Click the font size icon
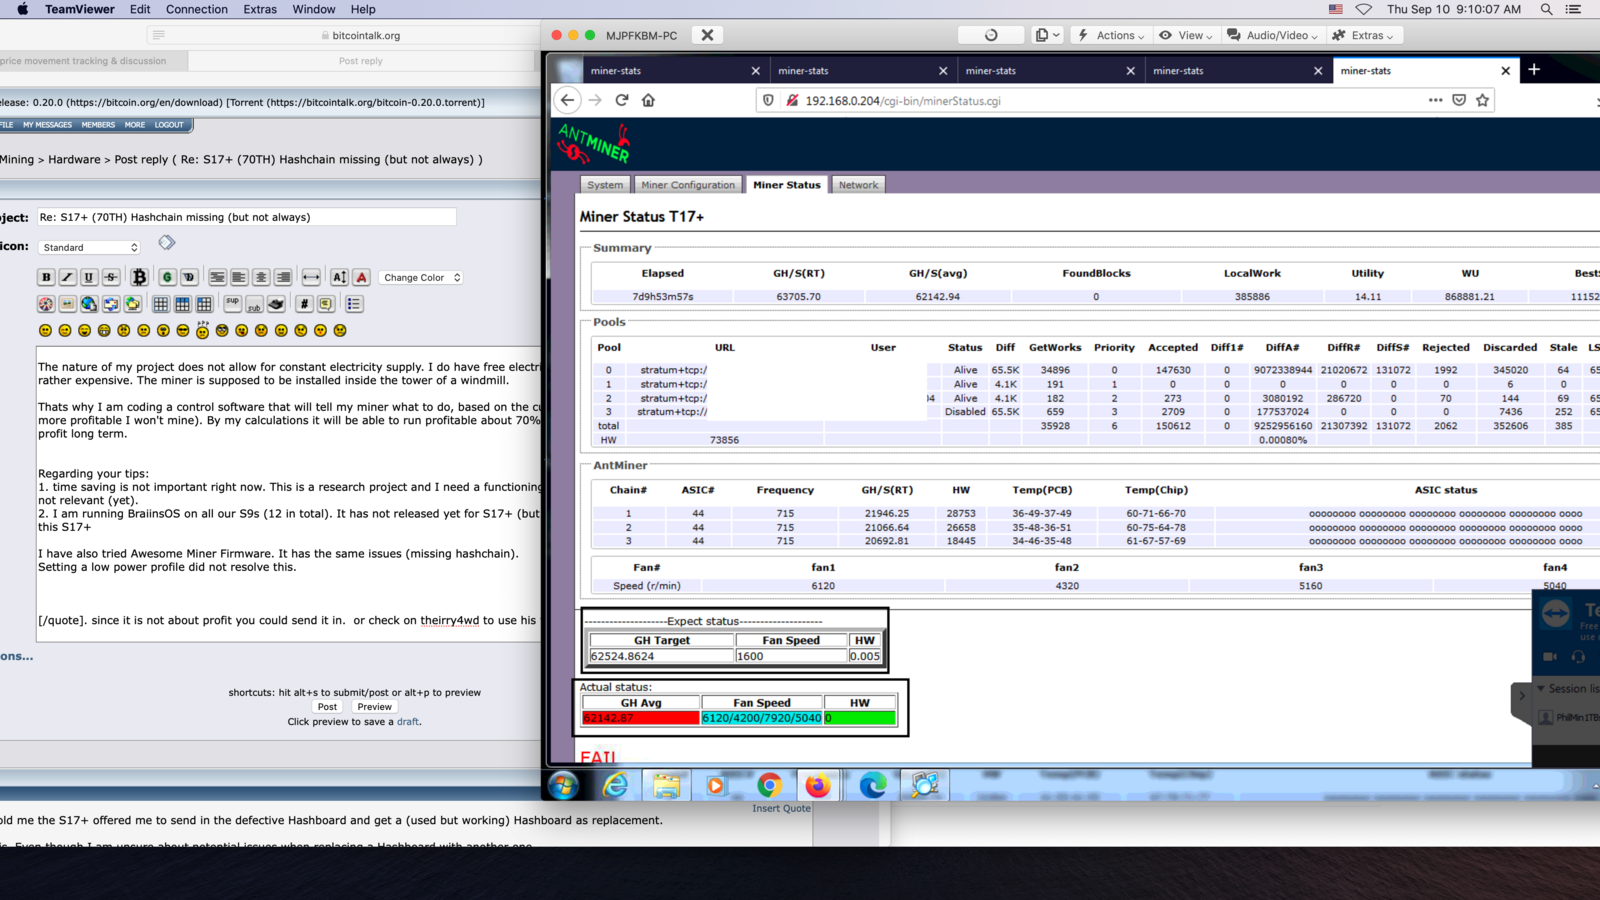Screen dimensions: 1600x900 (x=339, y=277)
